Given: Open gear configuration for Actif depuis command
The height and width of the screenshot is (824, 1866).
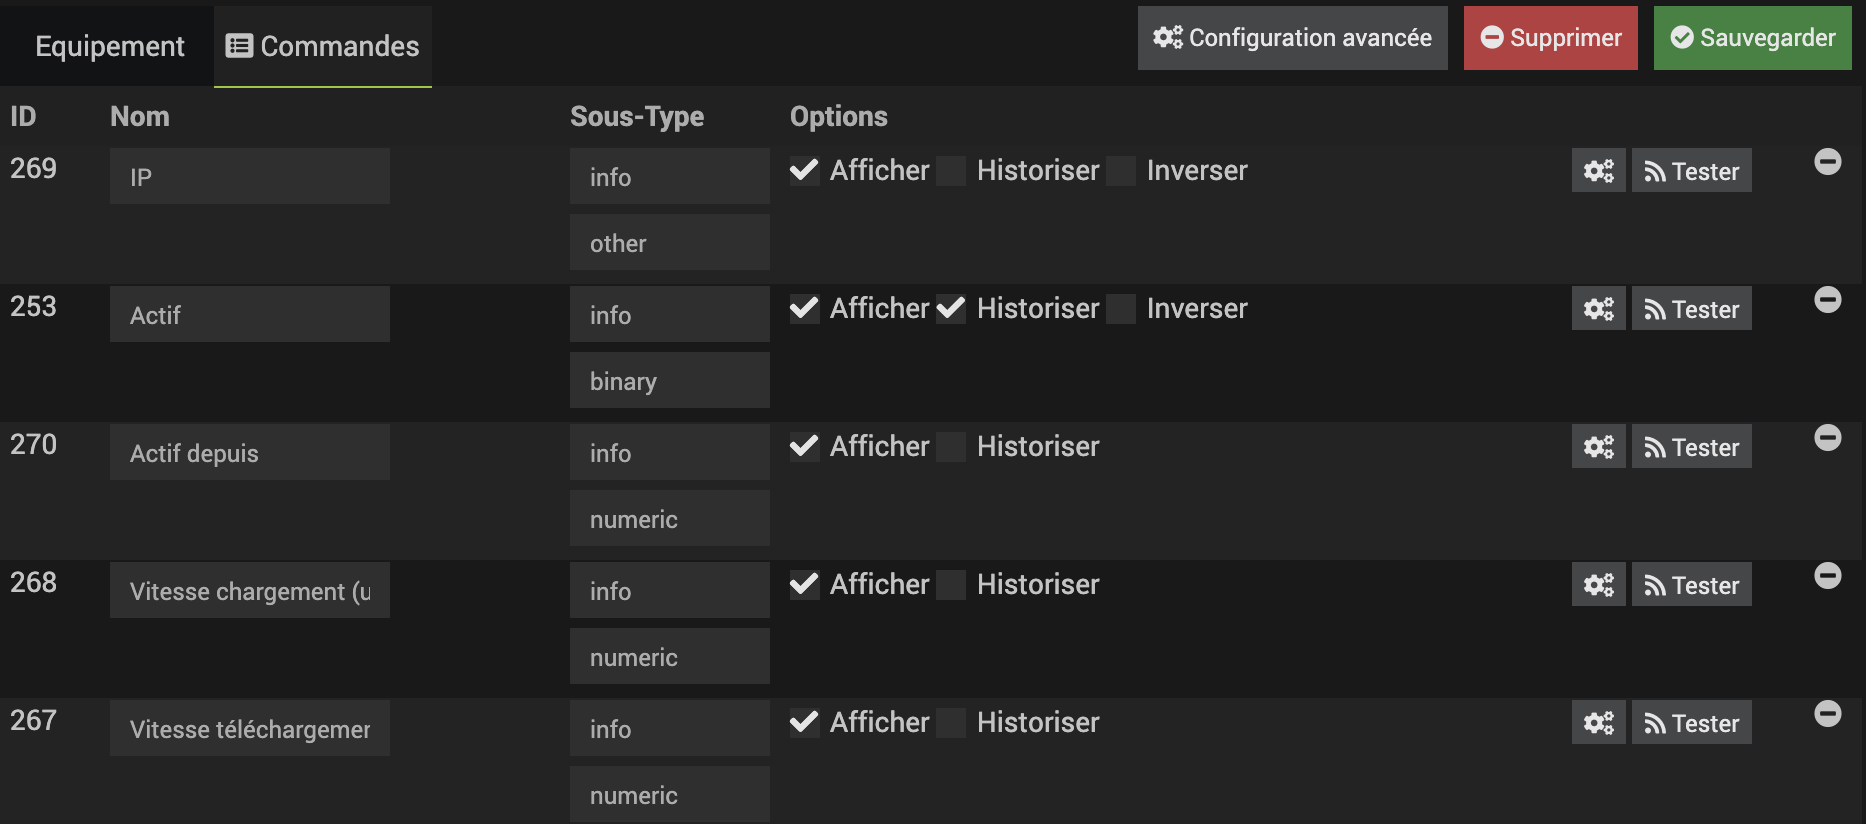Looking at the screenshot, I should (1598, 447).
